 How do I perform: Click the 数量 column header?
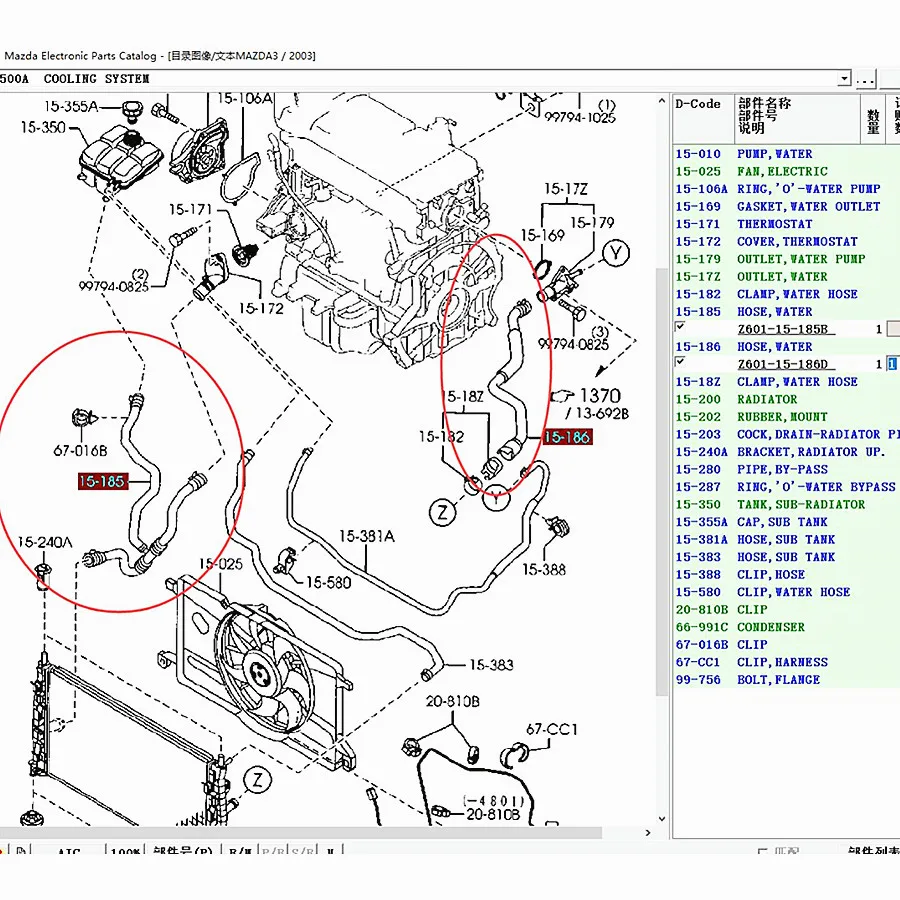[873, 118]
